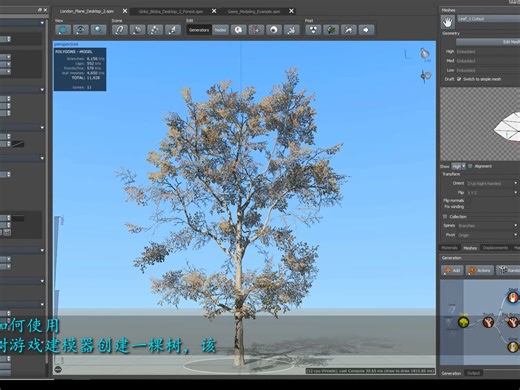Switch to Game_Modeling_Example.spm tab
The width and height of the screenshot is (520, 390).
point(254,11)
